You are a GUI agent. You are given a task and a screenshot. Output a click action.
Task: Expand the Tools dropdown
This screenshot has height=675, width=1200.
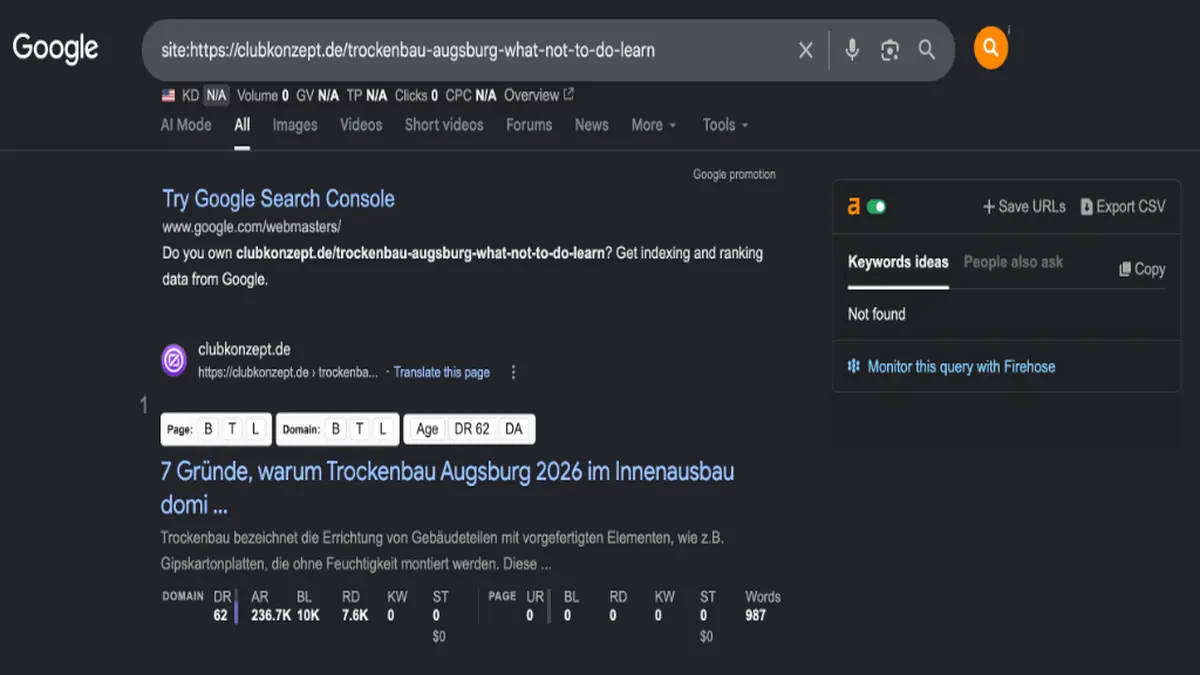(x=725, y=125)
